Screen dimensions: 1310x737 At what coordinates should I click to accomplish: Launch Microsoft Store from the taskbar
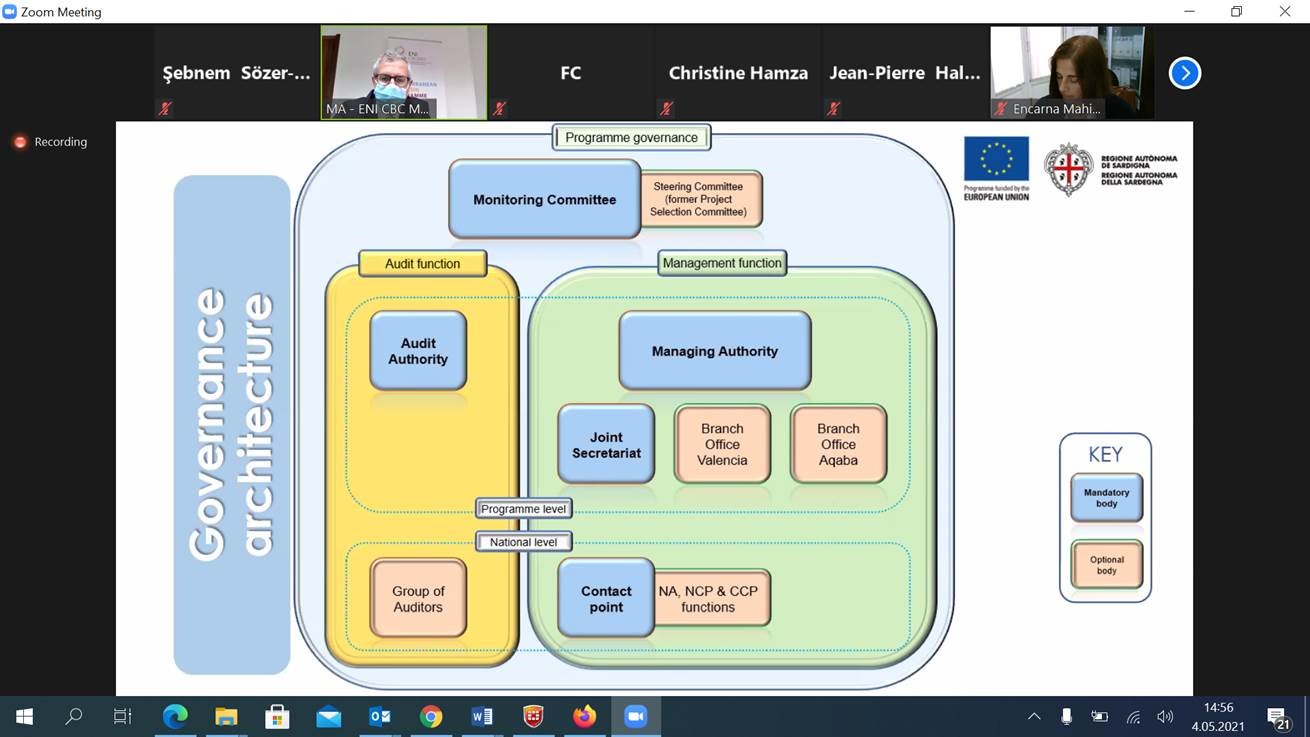277,716
